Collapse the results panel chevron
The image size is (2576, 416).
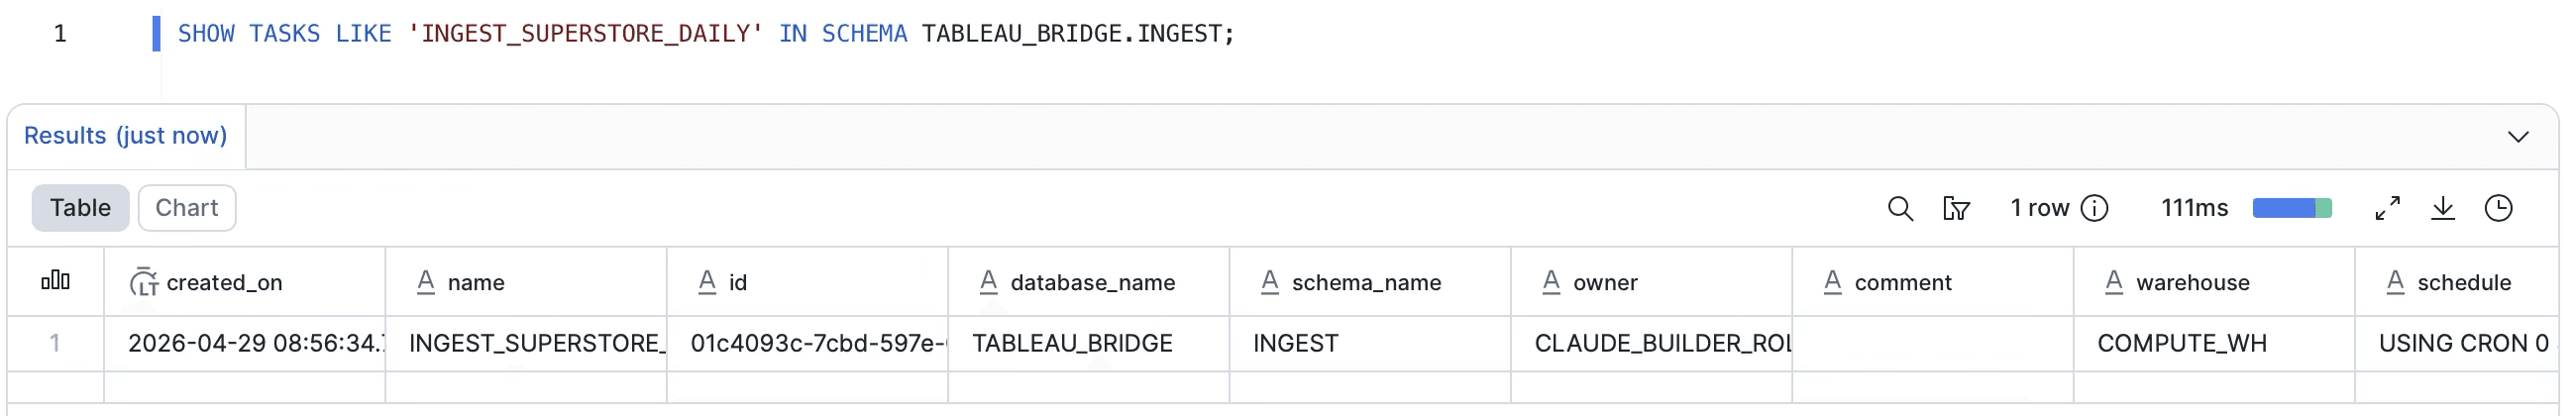2517,137
